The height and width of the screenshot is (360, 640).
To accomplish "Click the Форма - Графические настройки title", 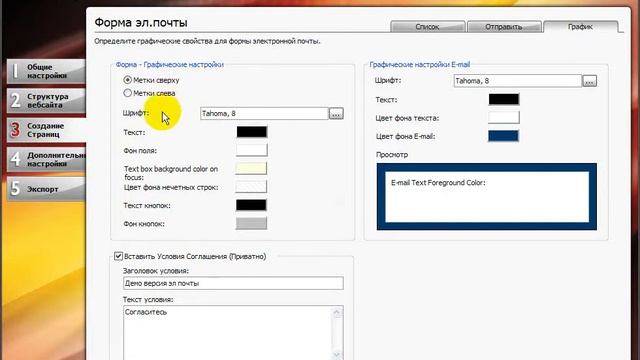I will [x=170, y=64].
